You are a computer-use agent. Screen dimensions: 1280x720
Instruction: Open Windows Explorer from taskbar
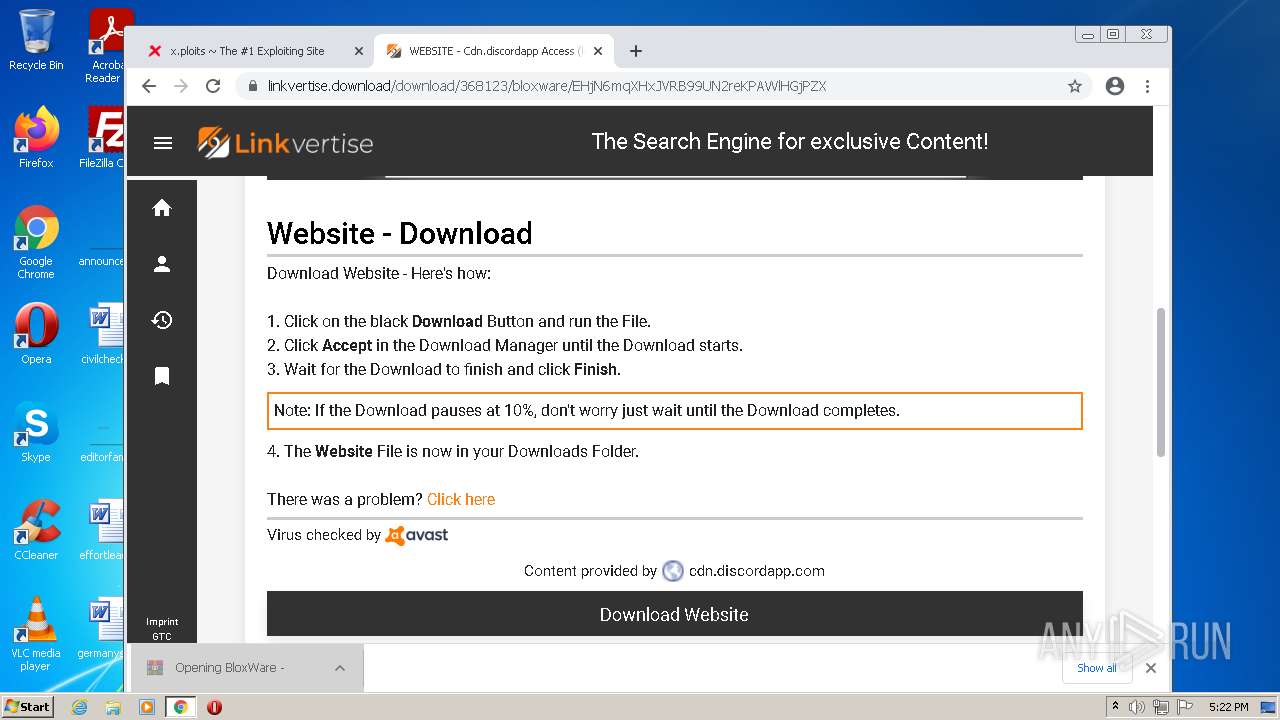(x=113, y=707)
